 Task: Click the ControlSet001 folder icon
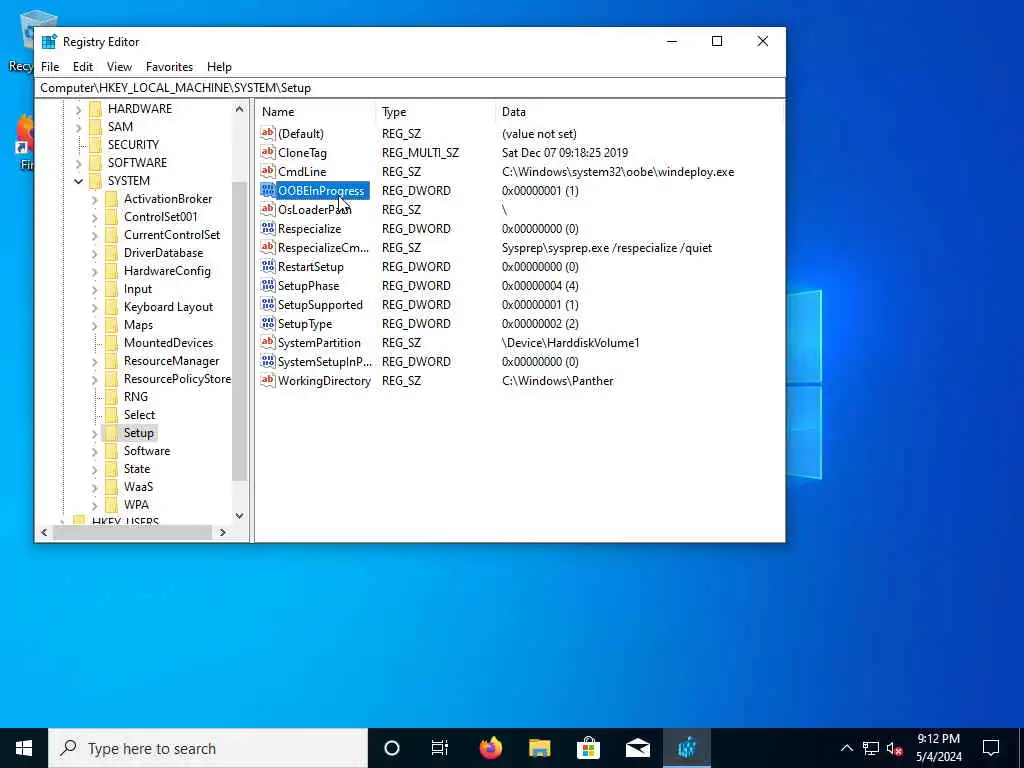click(112, 217)
